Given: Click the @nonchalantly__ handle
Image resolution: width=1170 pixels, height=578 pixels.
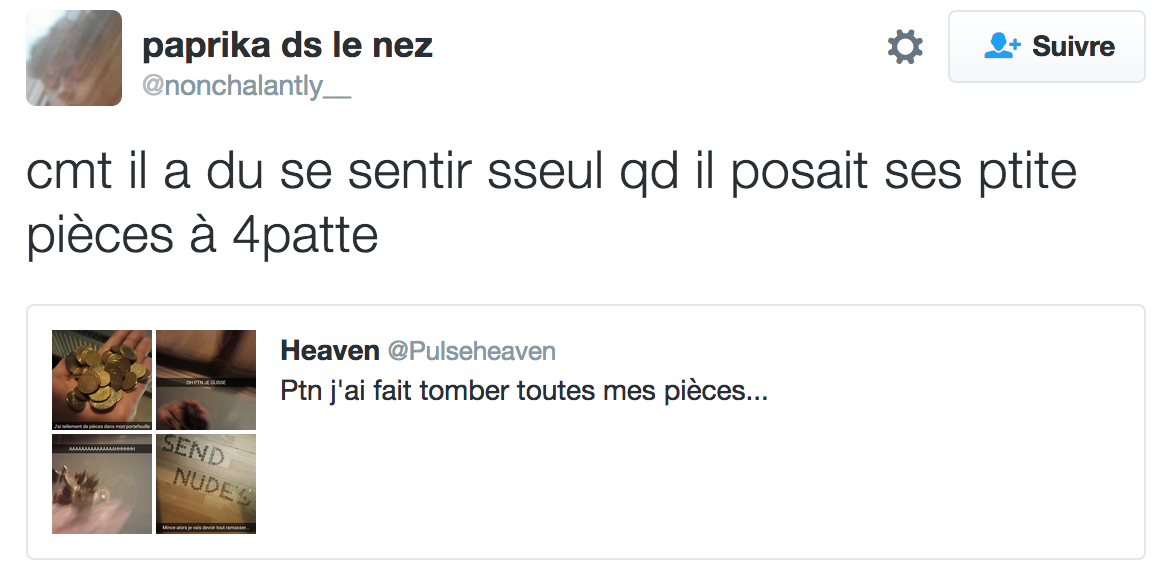Looking at the screenshot, I should (246, 86).
